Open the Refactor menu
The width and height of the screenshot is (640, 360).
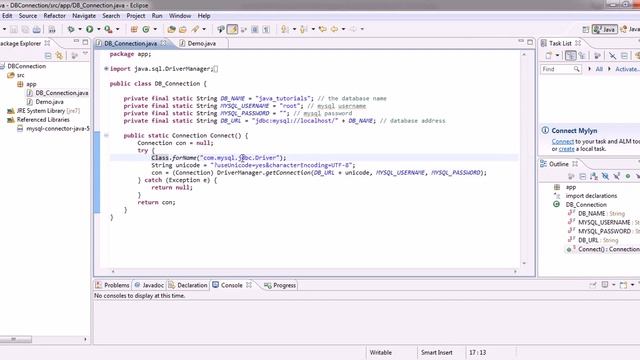pos(54,16)
